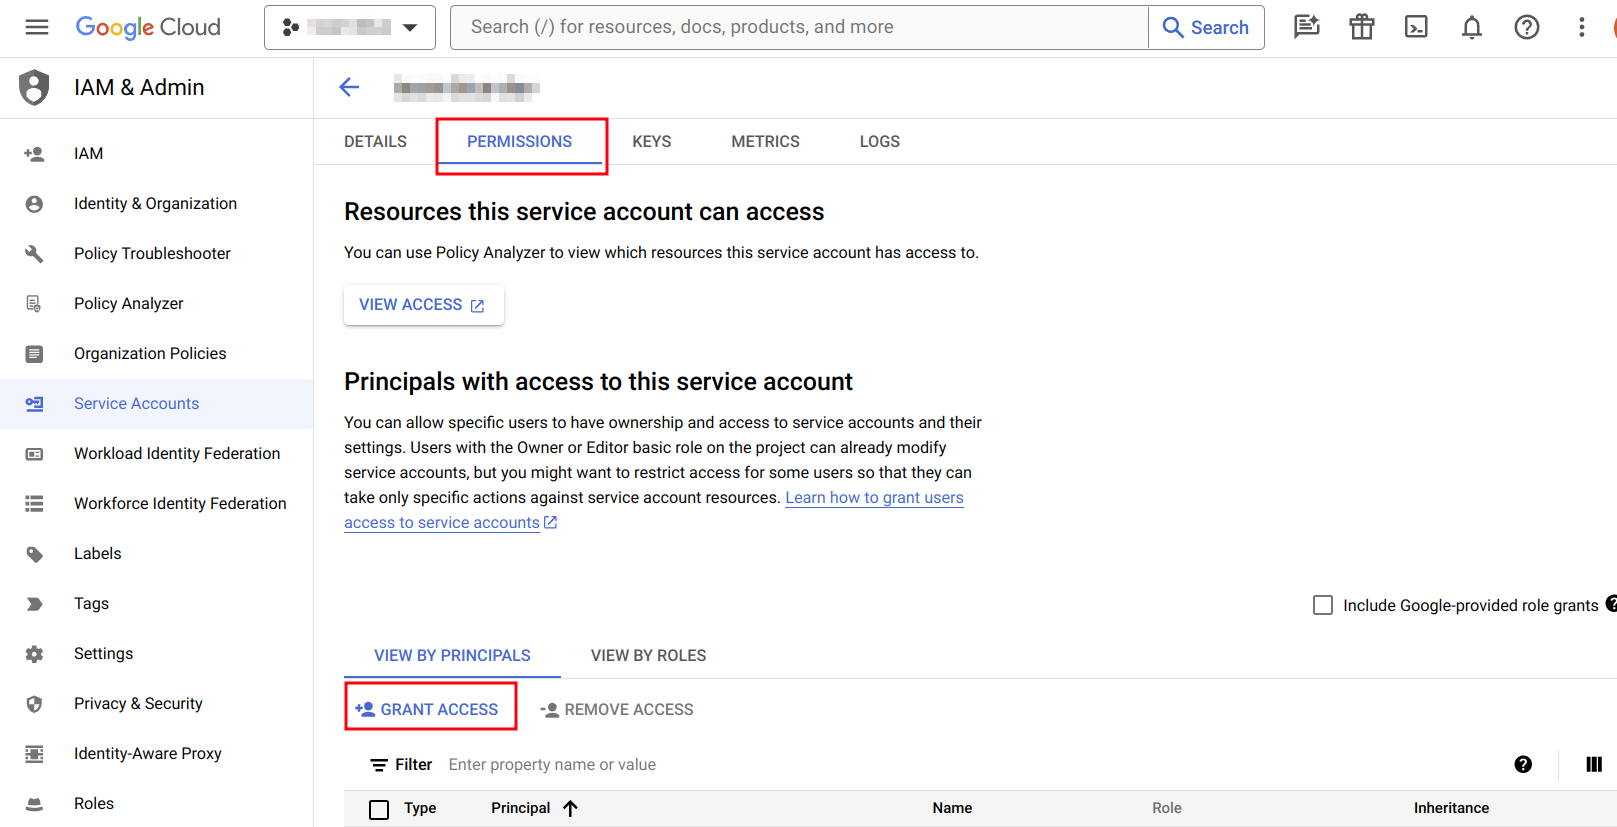Click the View Access button
This screenshot has width=1617, height=827.
pos(423,305)
